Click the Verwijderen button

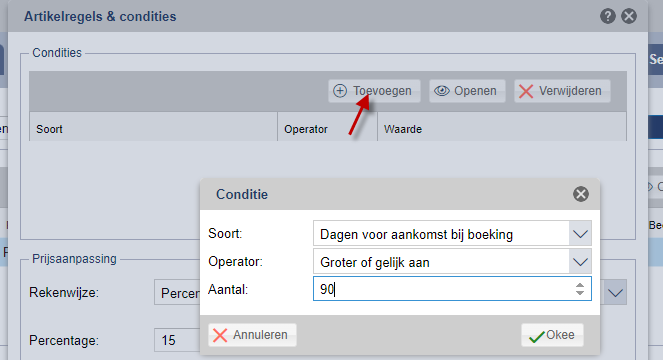562,91
